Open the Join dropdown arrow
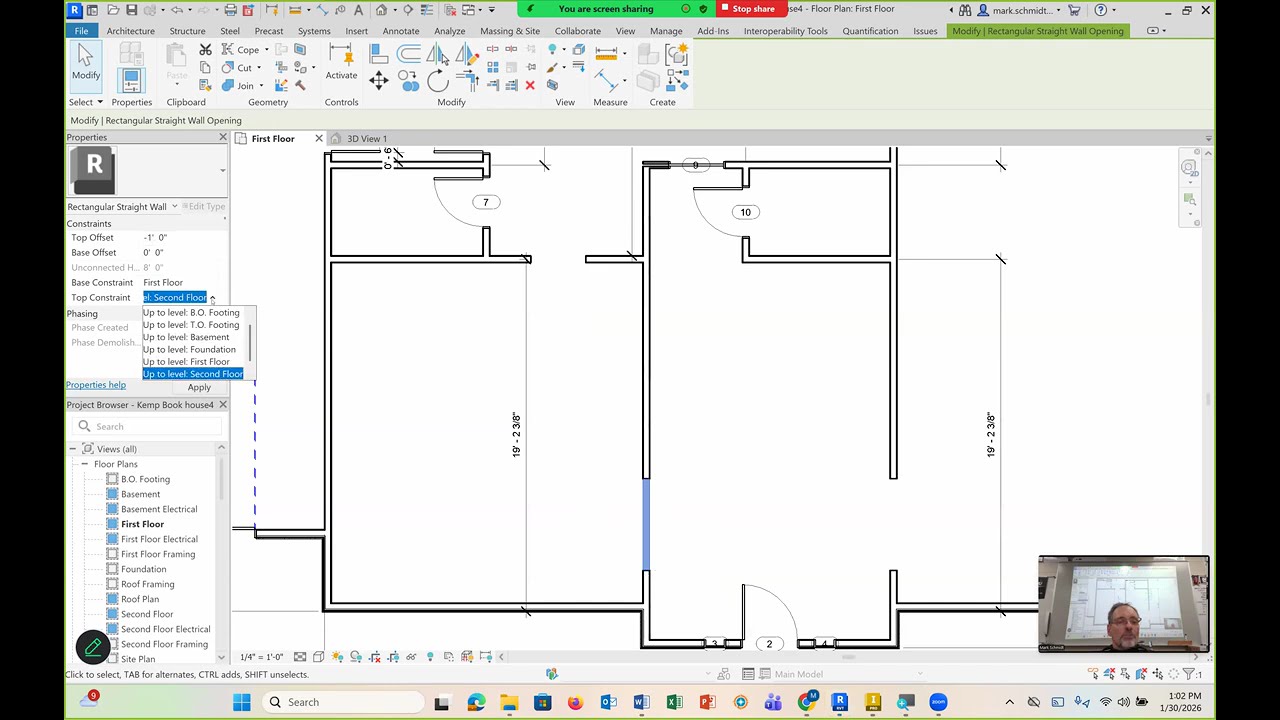Screen dimensions: 1280x720 (x=262, y=86)
